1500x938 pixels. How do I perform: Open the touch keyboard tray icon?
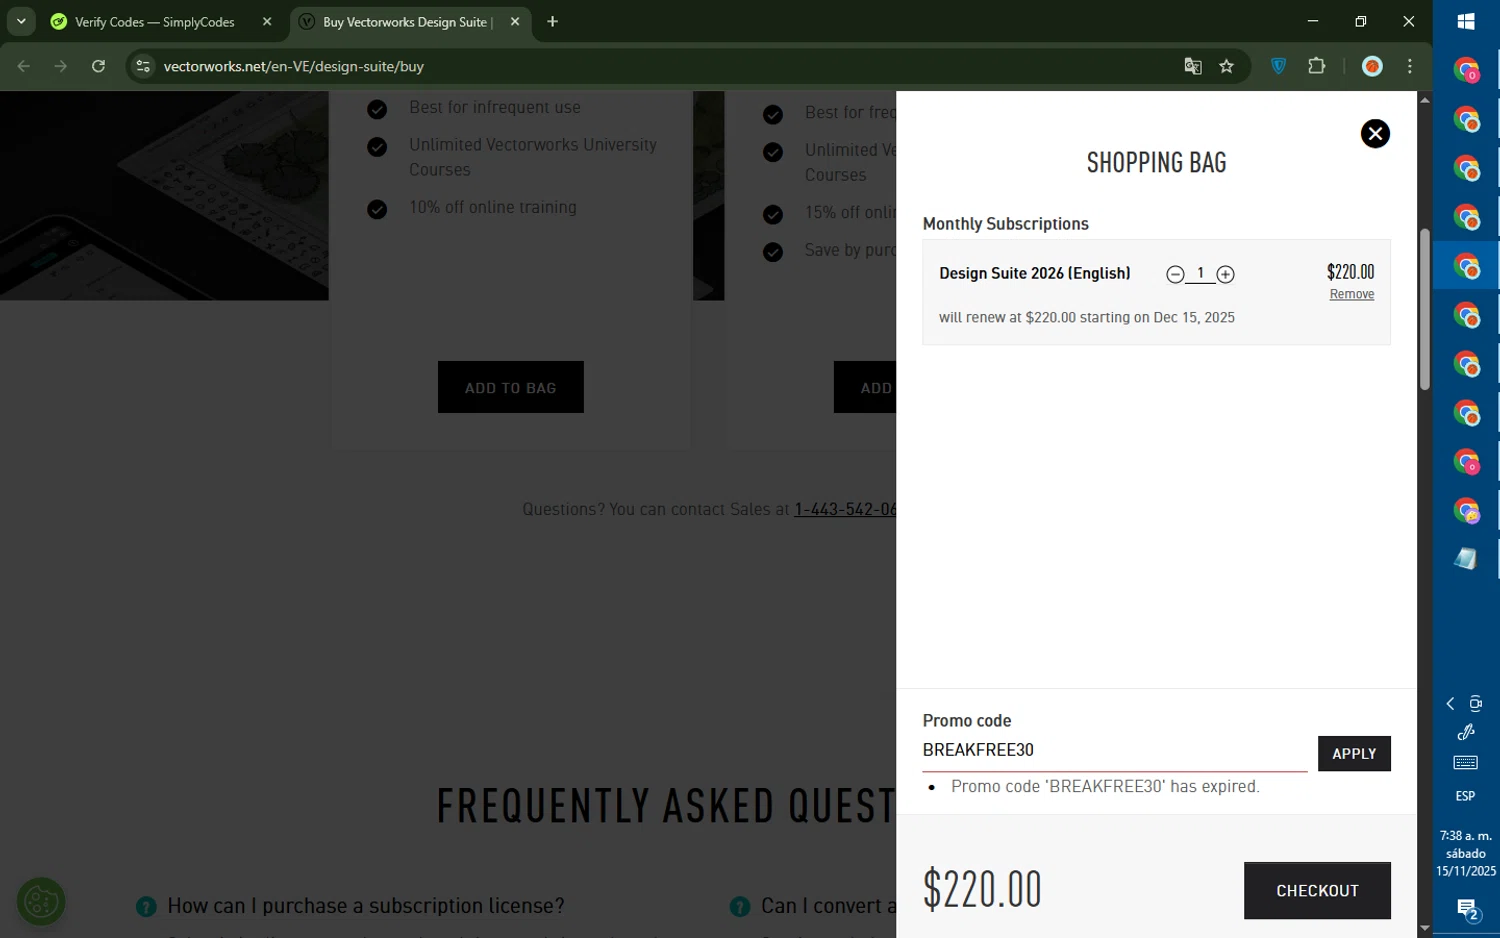click(1466, 764)
